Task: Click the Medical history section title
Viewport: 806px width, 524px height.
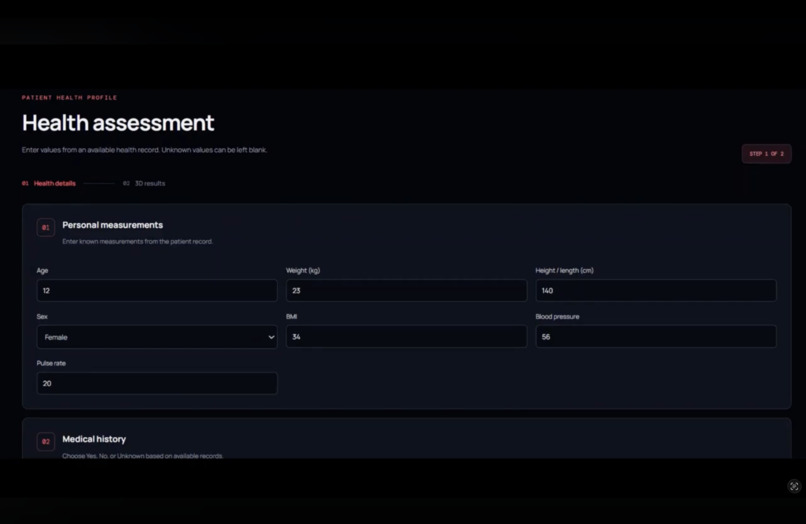Action: coord(94,439)
